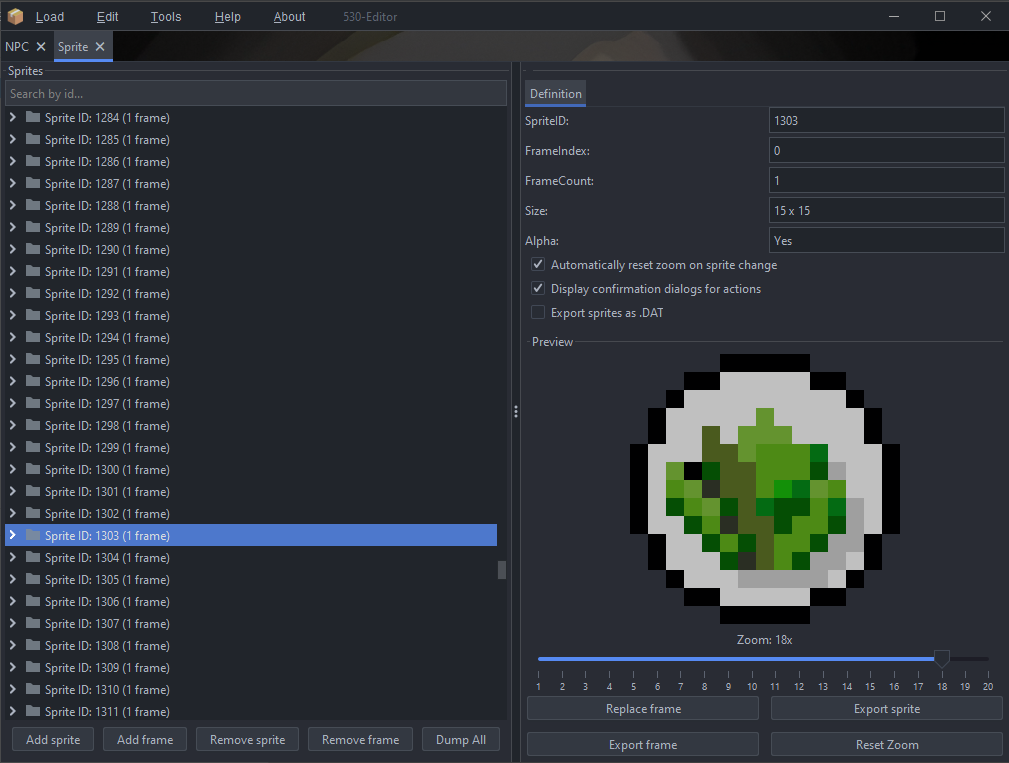Disable Display confirmation dialogs for actions
Image resolution: width=1009 pixels, height=763 pixels.
coord(538,289)
